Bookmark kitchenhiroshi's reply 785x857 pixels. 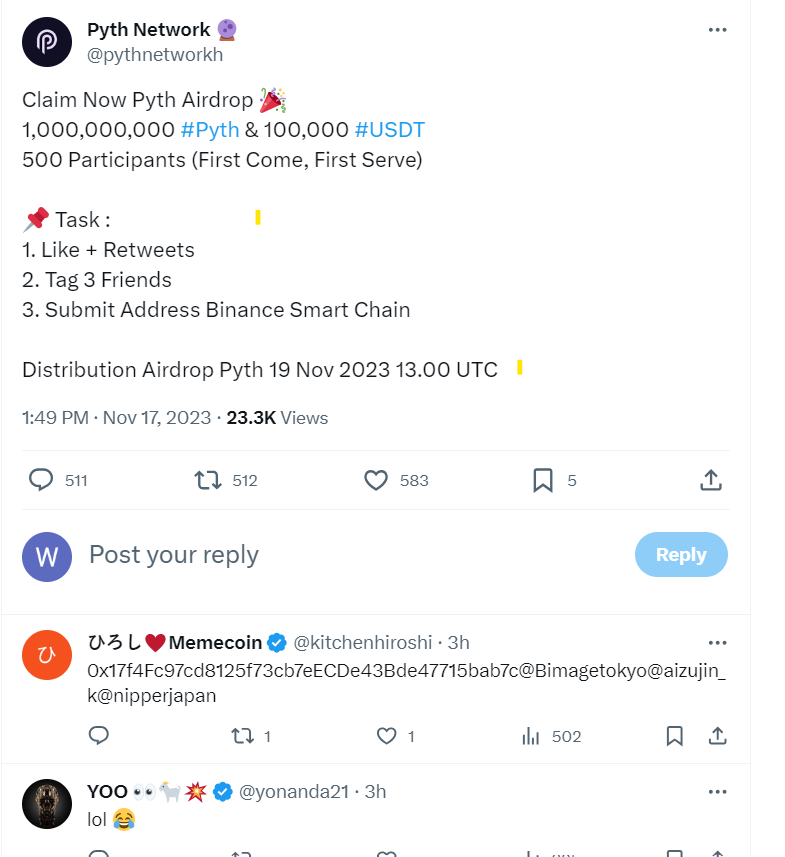point(675,737)
